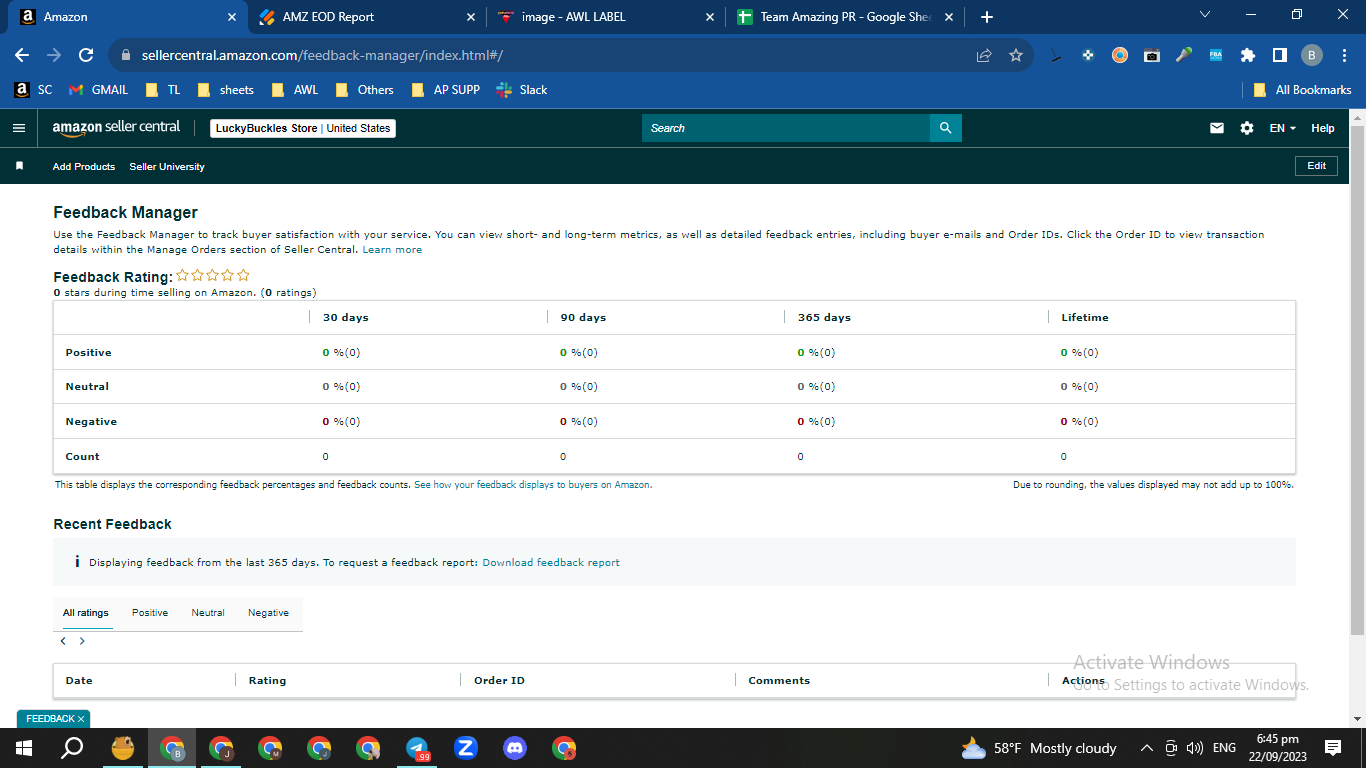1366x768 pixels.
Task: Open the SC bookmark
Action: click(33, 90)
